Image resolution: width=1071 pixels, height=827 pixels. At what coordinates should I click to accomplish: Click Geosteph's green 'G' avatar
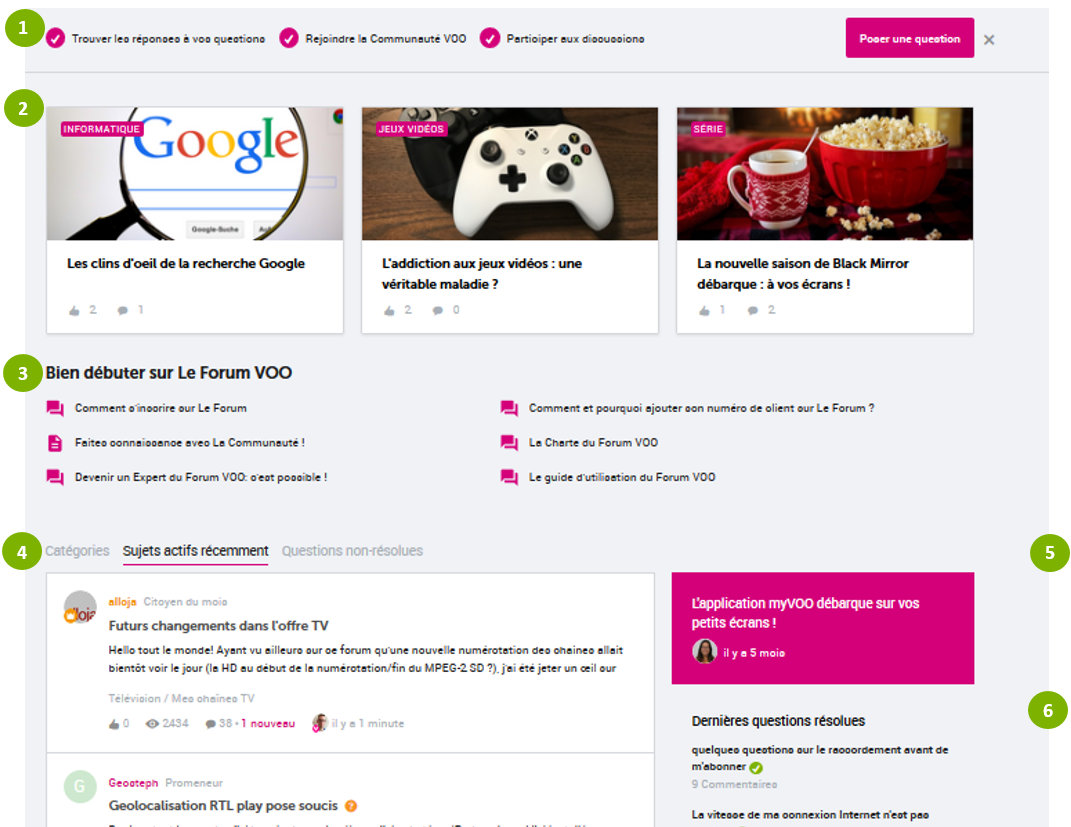coord(80,787)
